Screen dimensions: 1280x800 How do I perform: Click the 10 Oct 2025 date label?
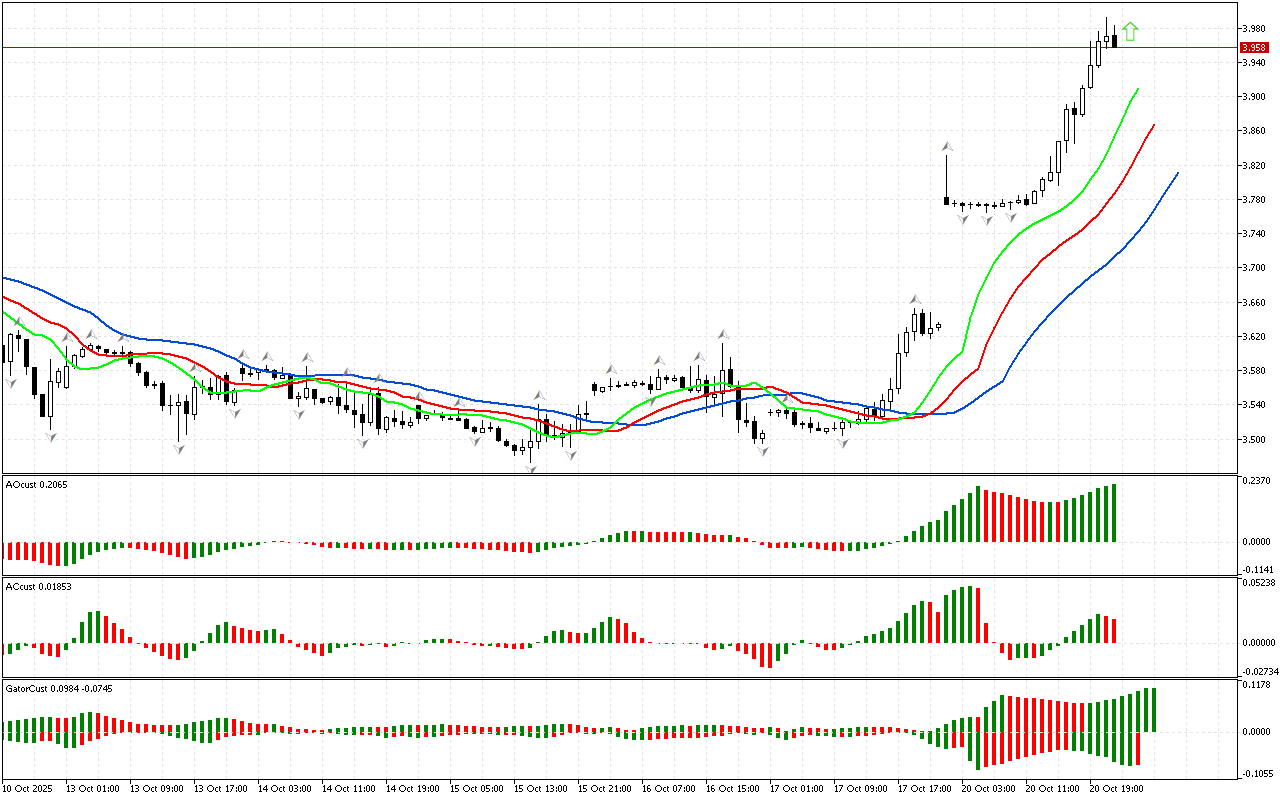(x=27, y=789)
